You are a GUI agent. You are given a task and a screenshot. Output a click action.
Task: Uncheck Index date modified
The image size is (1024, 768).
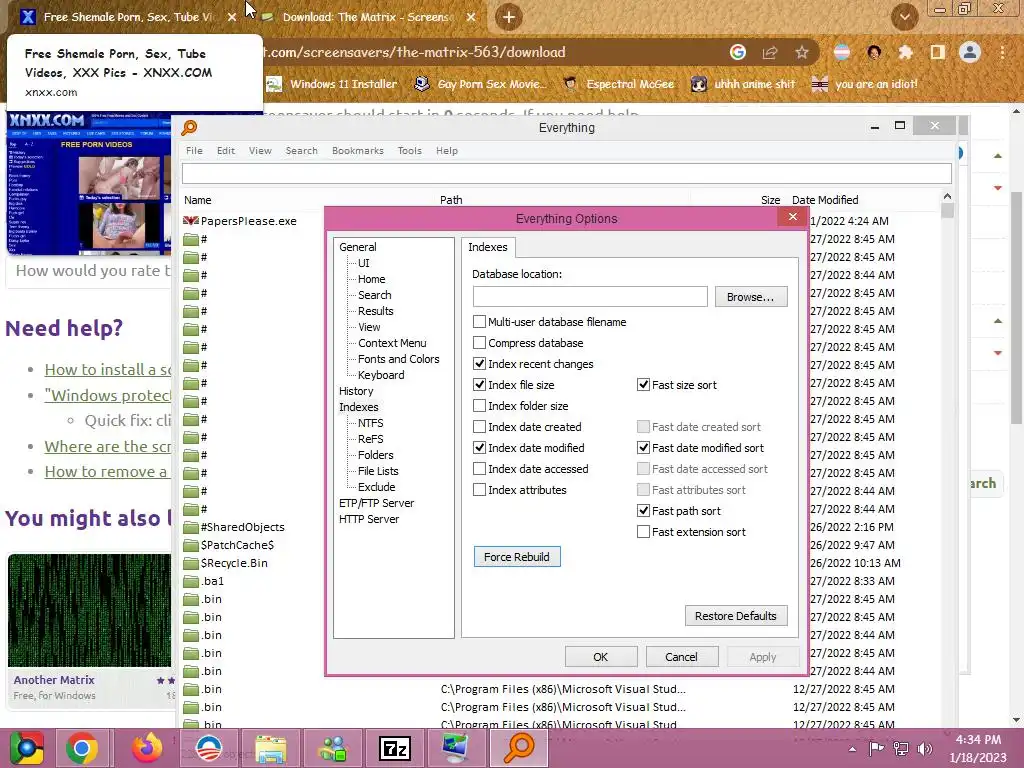tap(479, 447)
